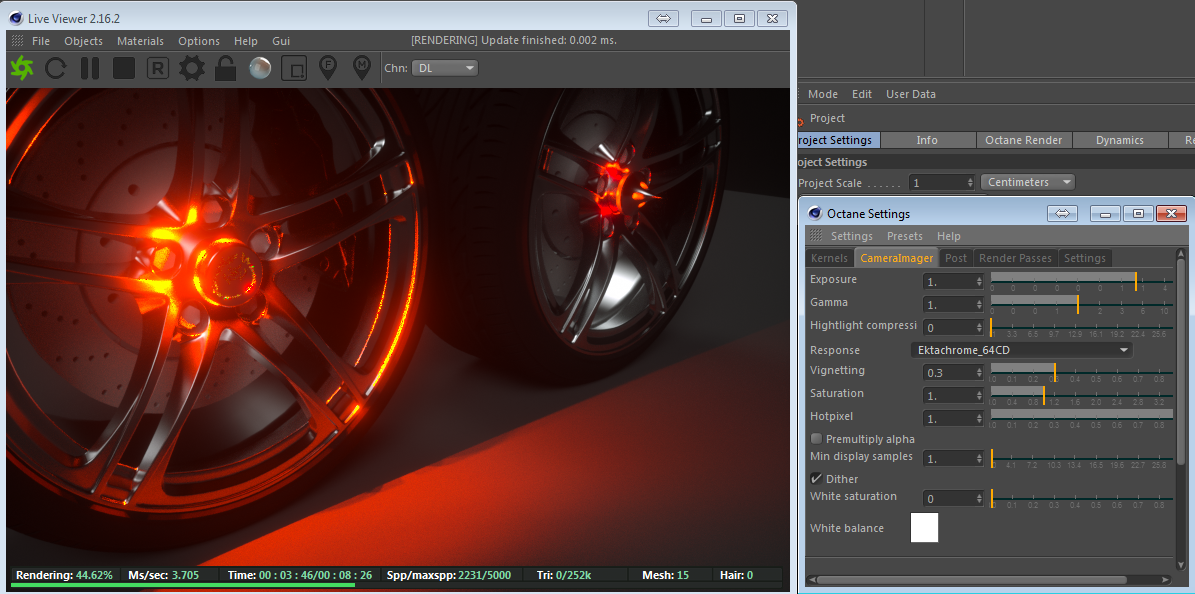1195x594 pixels.
Task: Switch to the Render Passes tab
Action: [x=1015, y=258]
